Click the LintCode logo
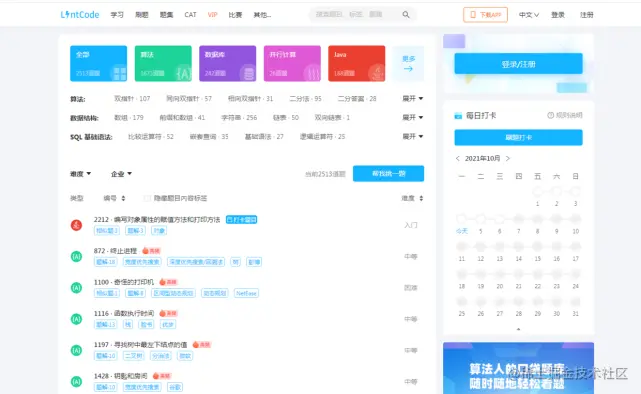The width and height of the screenshot is (641, 394). tap(80, 15)
